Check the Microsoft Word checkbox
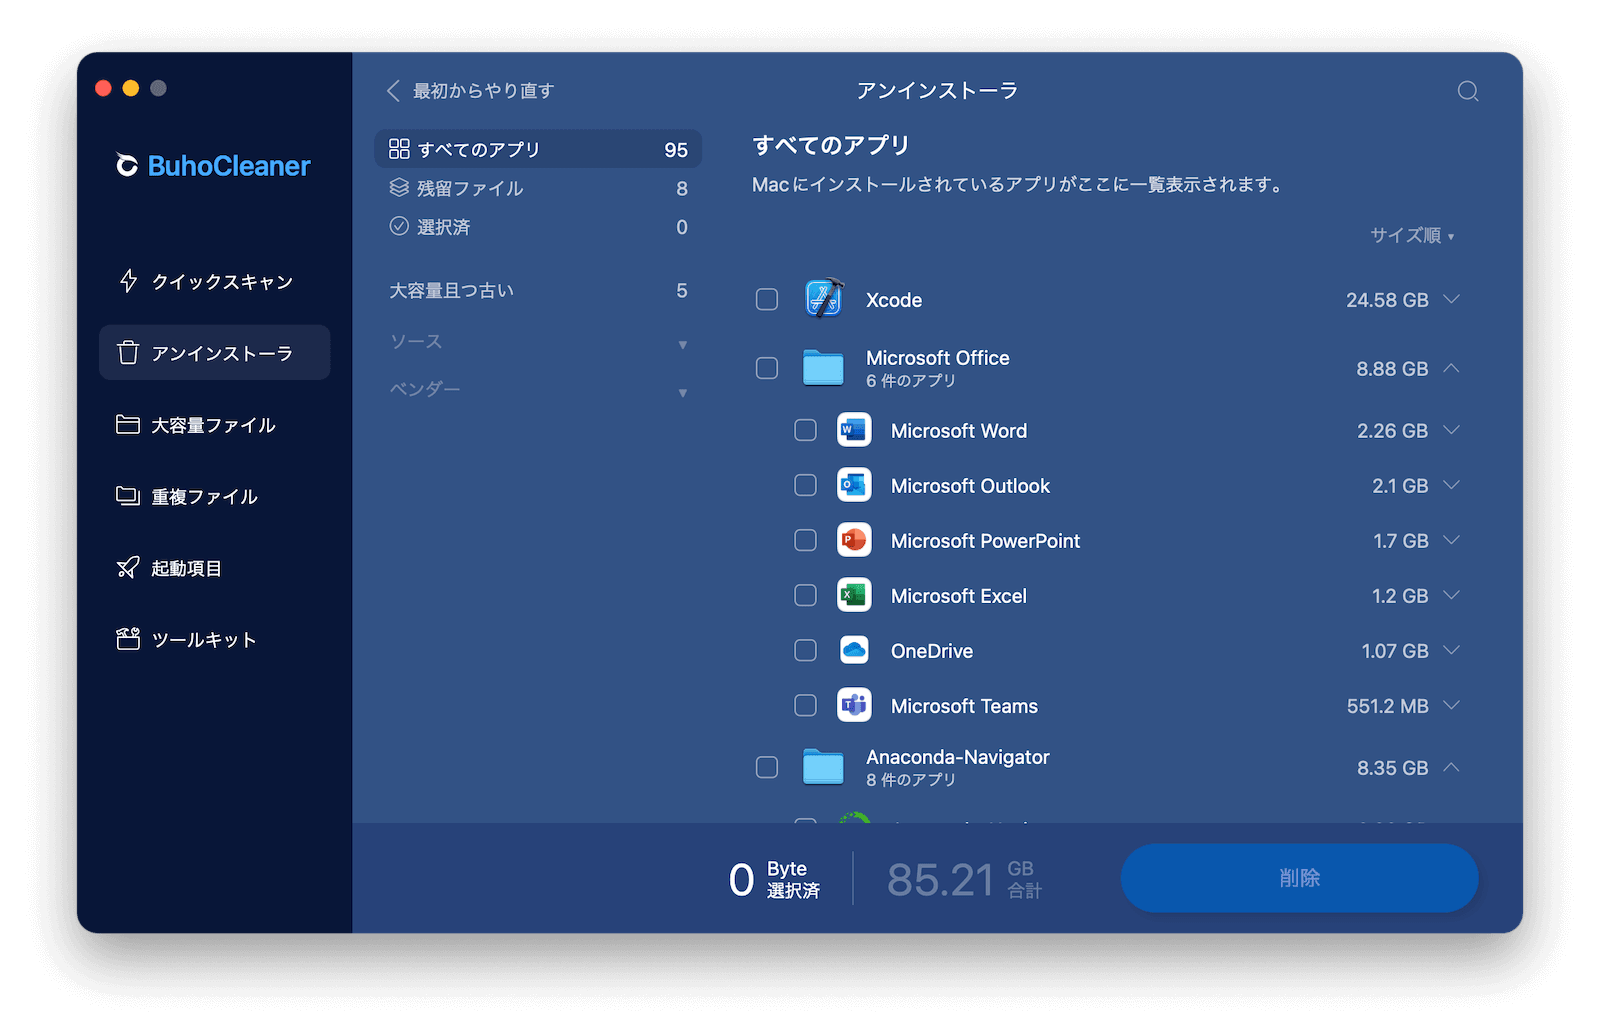 [x=805, y=430]
